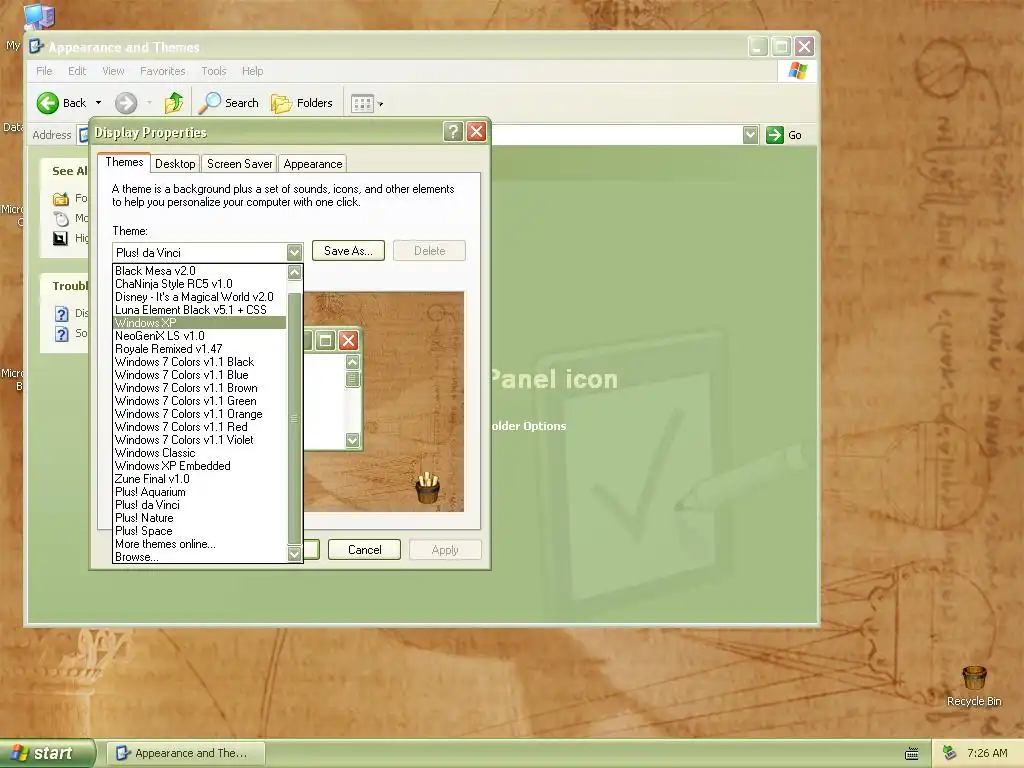1024x768 pixels.
Task: Open the Back button history dropdown arrow
Action: [x=99, y=103]
